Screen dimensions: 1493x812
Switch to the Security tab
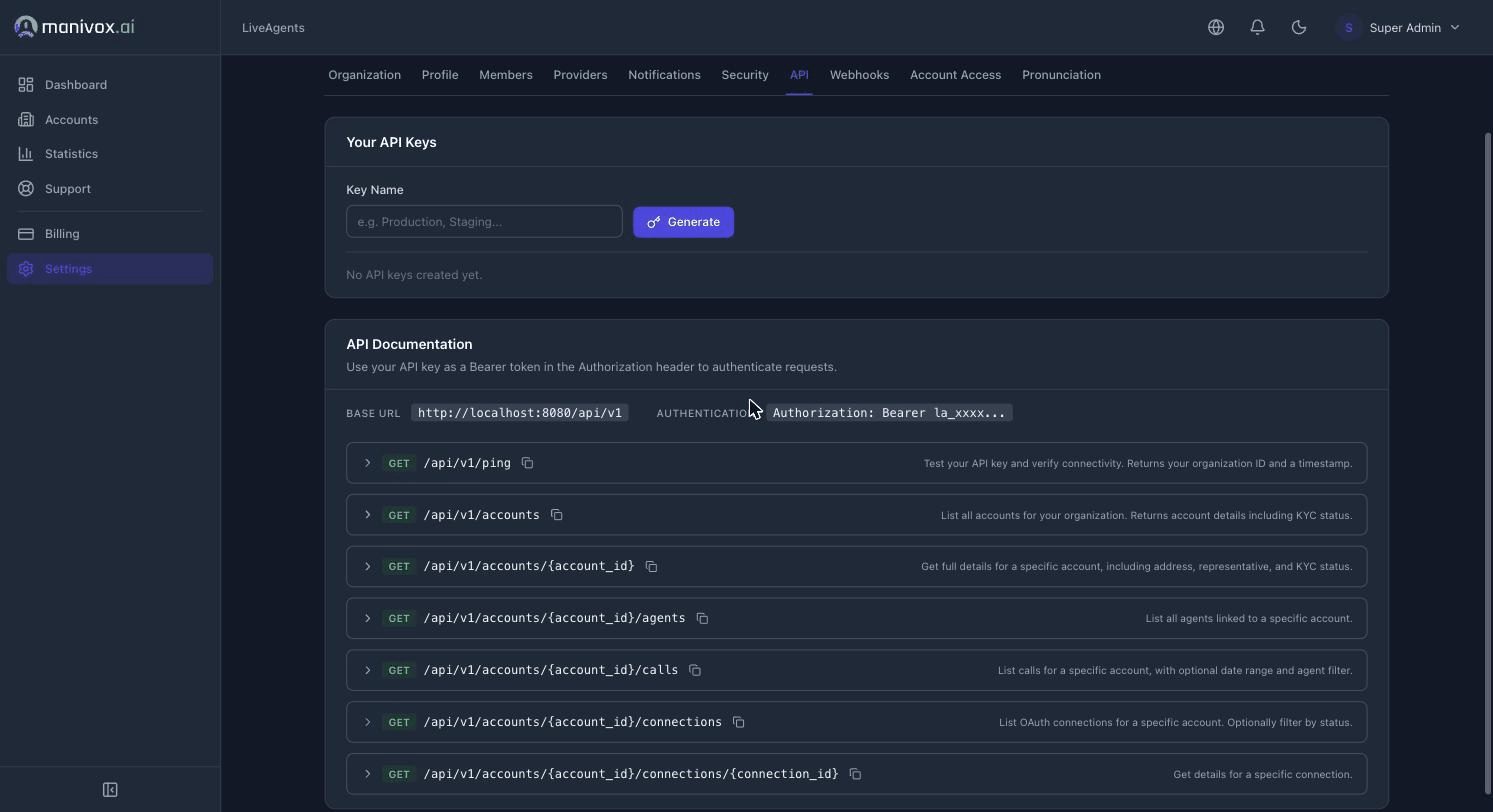(x=745, y=75)
